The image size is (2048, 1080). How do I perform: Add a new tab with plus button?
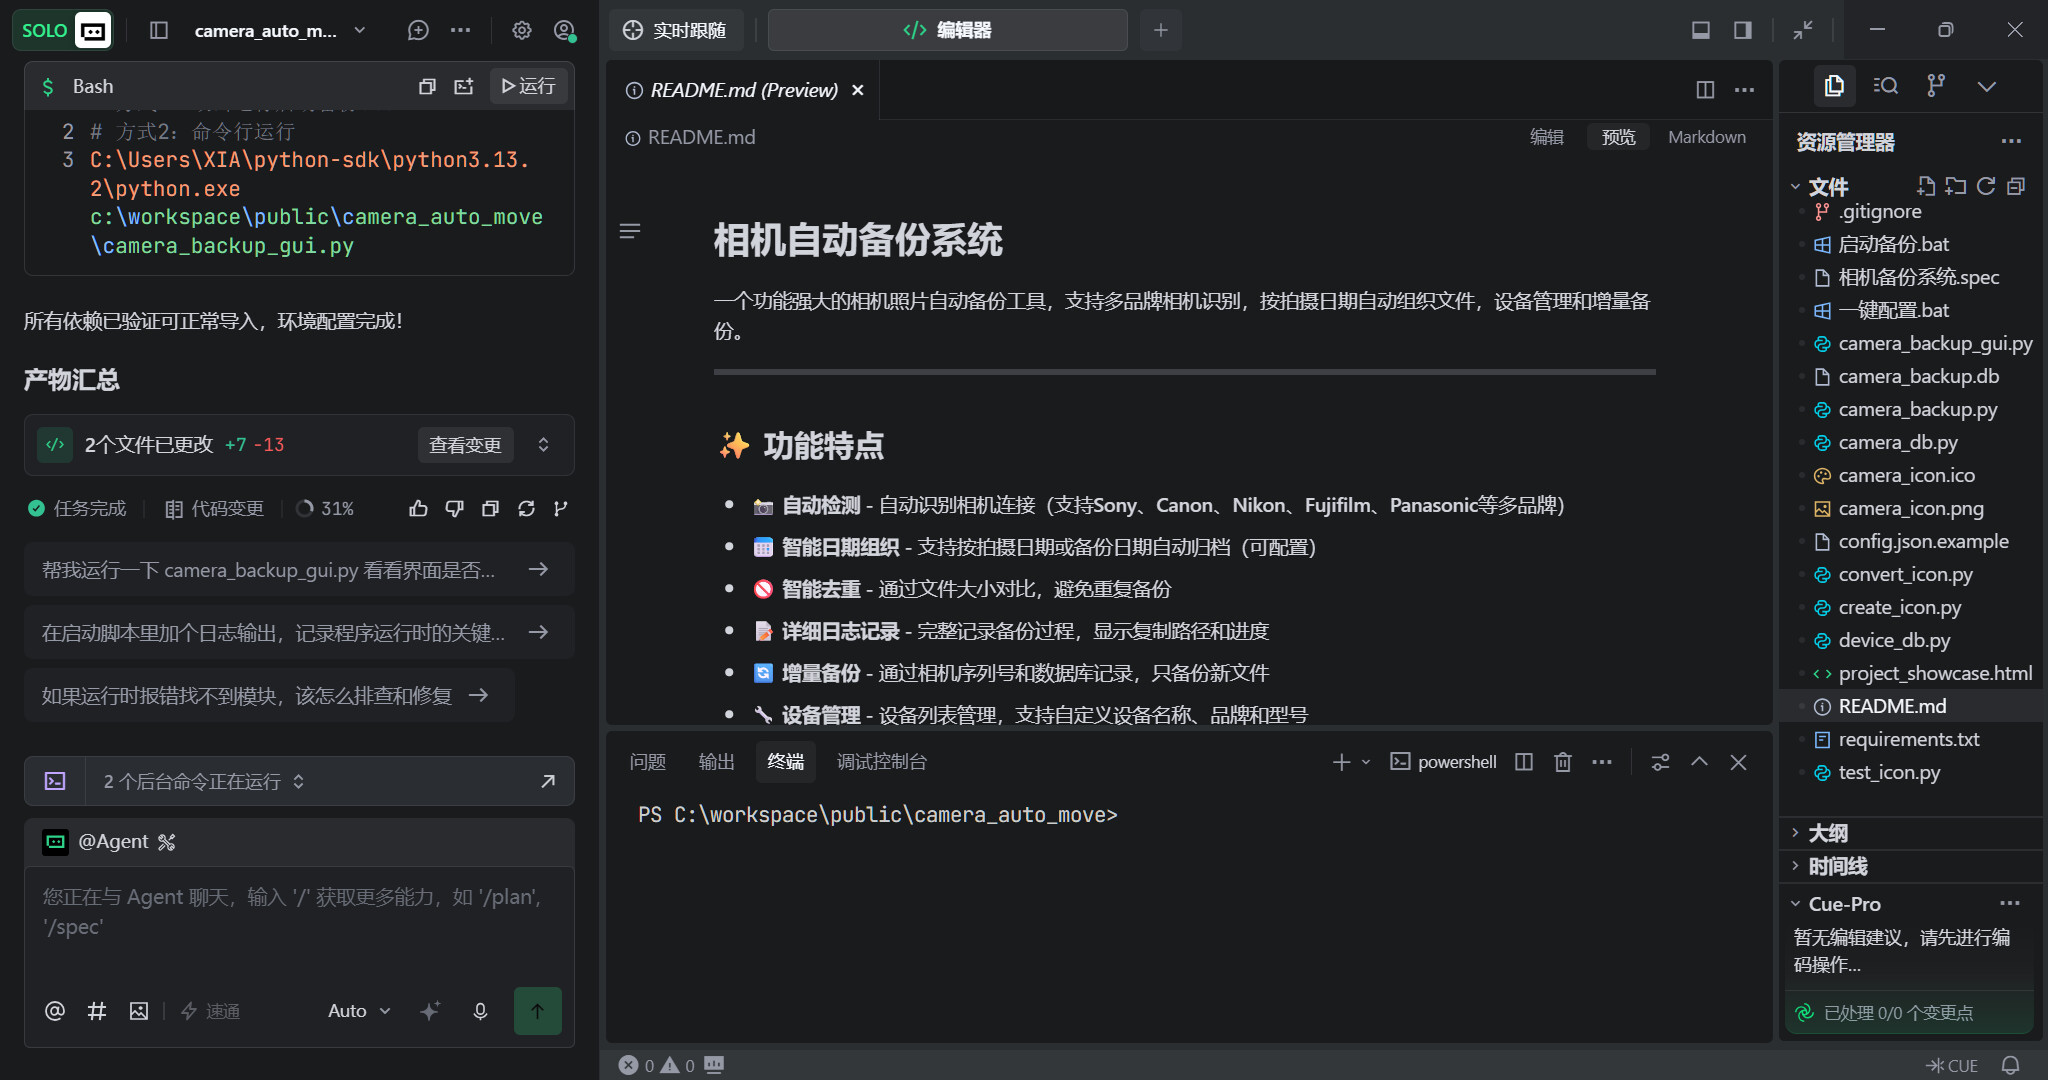pyautogui.click(x=1160, y=30)
